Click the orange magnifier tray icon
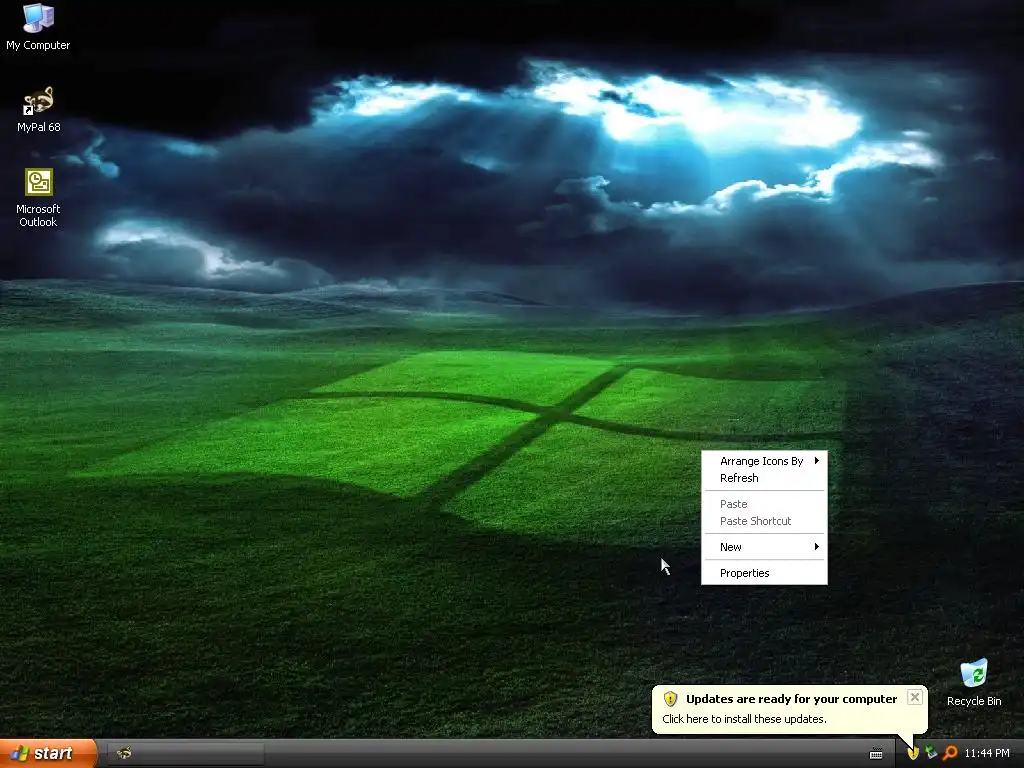The width and height of the screenshot is (1024, 768). point(950,753)
